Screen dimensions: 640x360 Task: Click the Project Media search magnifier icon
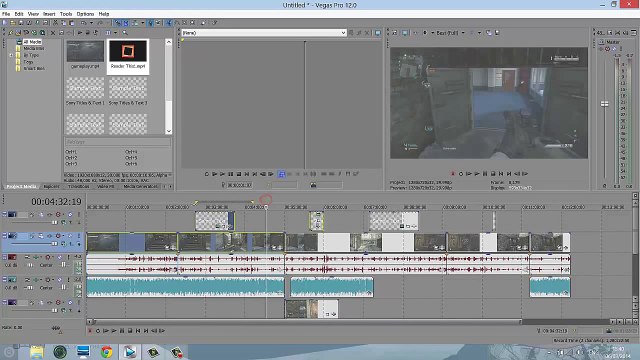pos(125,33)
